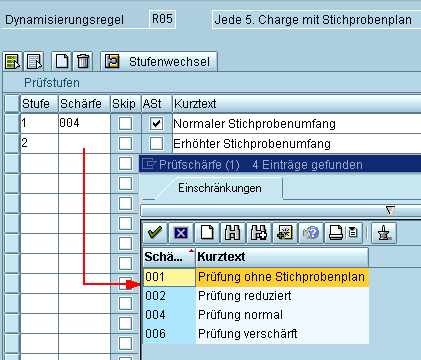Confirm selection with green checkmark icon
The image size is (421, 360).
tap(155, 233)
